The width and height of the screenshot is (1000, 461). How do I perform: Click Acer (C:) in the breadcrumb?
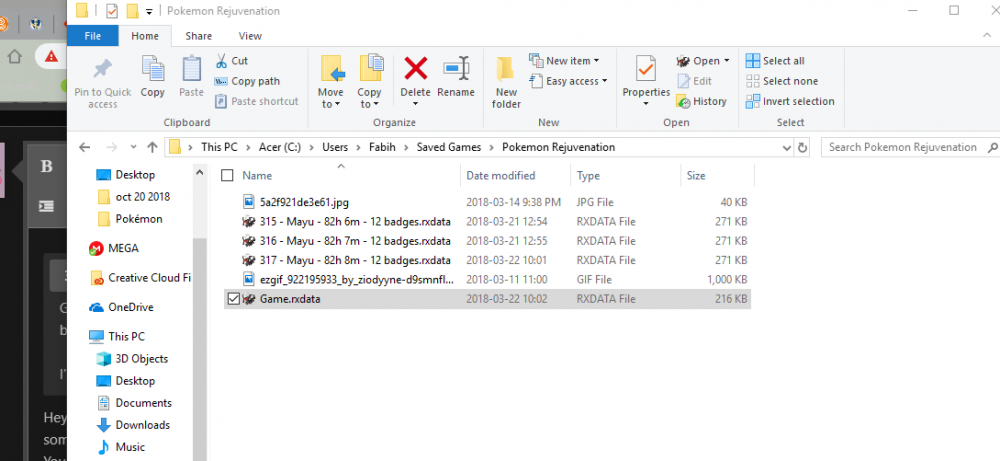pos(279,147)
